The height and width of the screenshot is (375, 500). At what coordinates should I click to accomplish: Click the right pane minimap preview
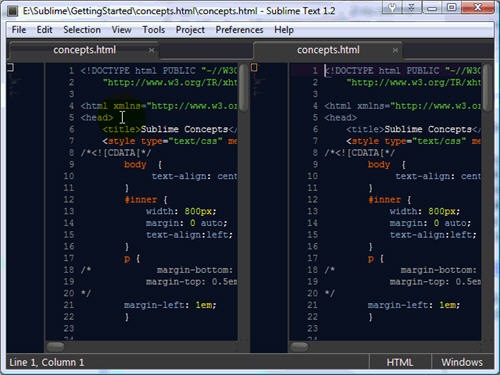click(269, 207)
